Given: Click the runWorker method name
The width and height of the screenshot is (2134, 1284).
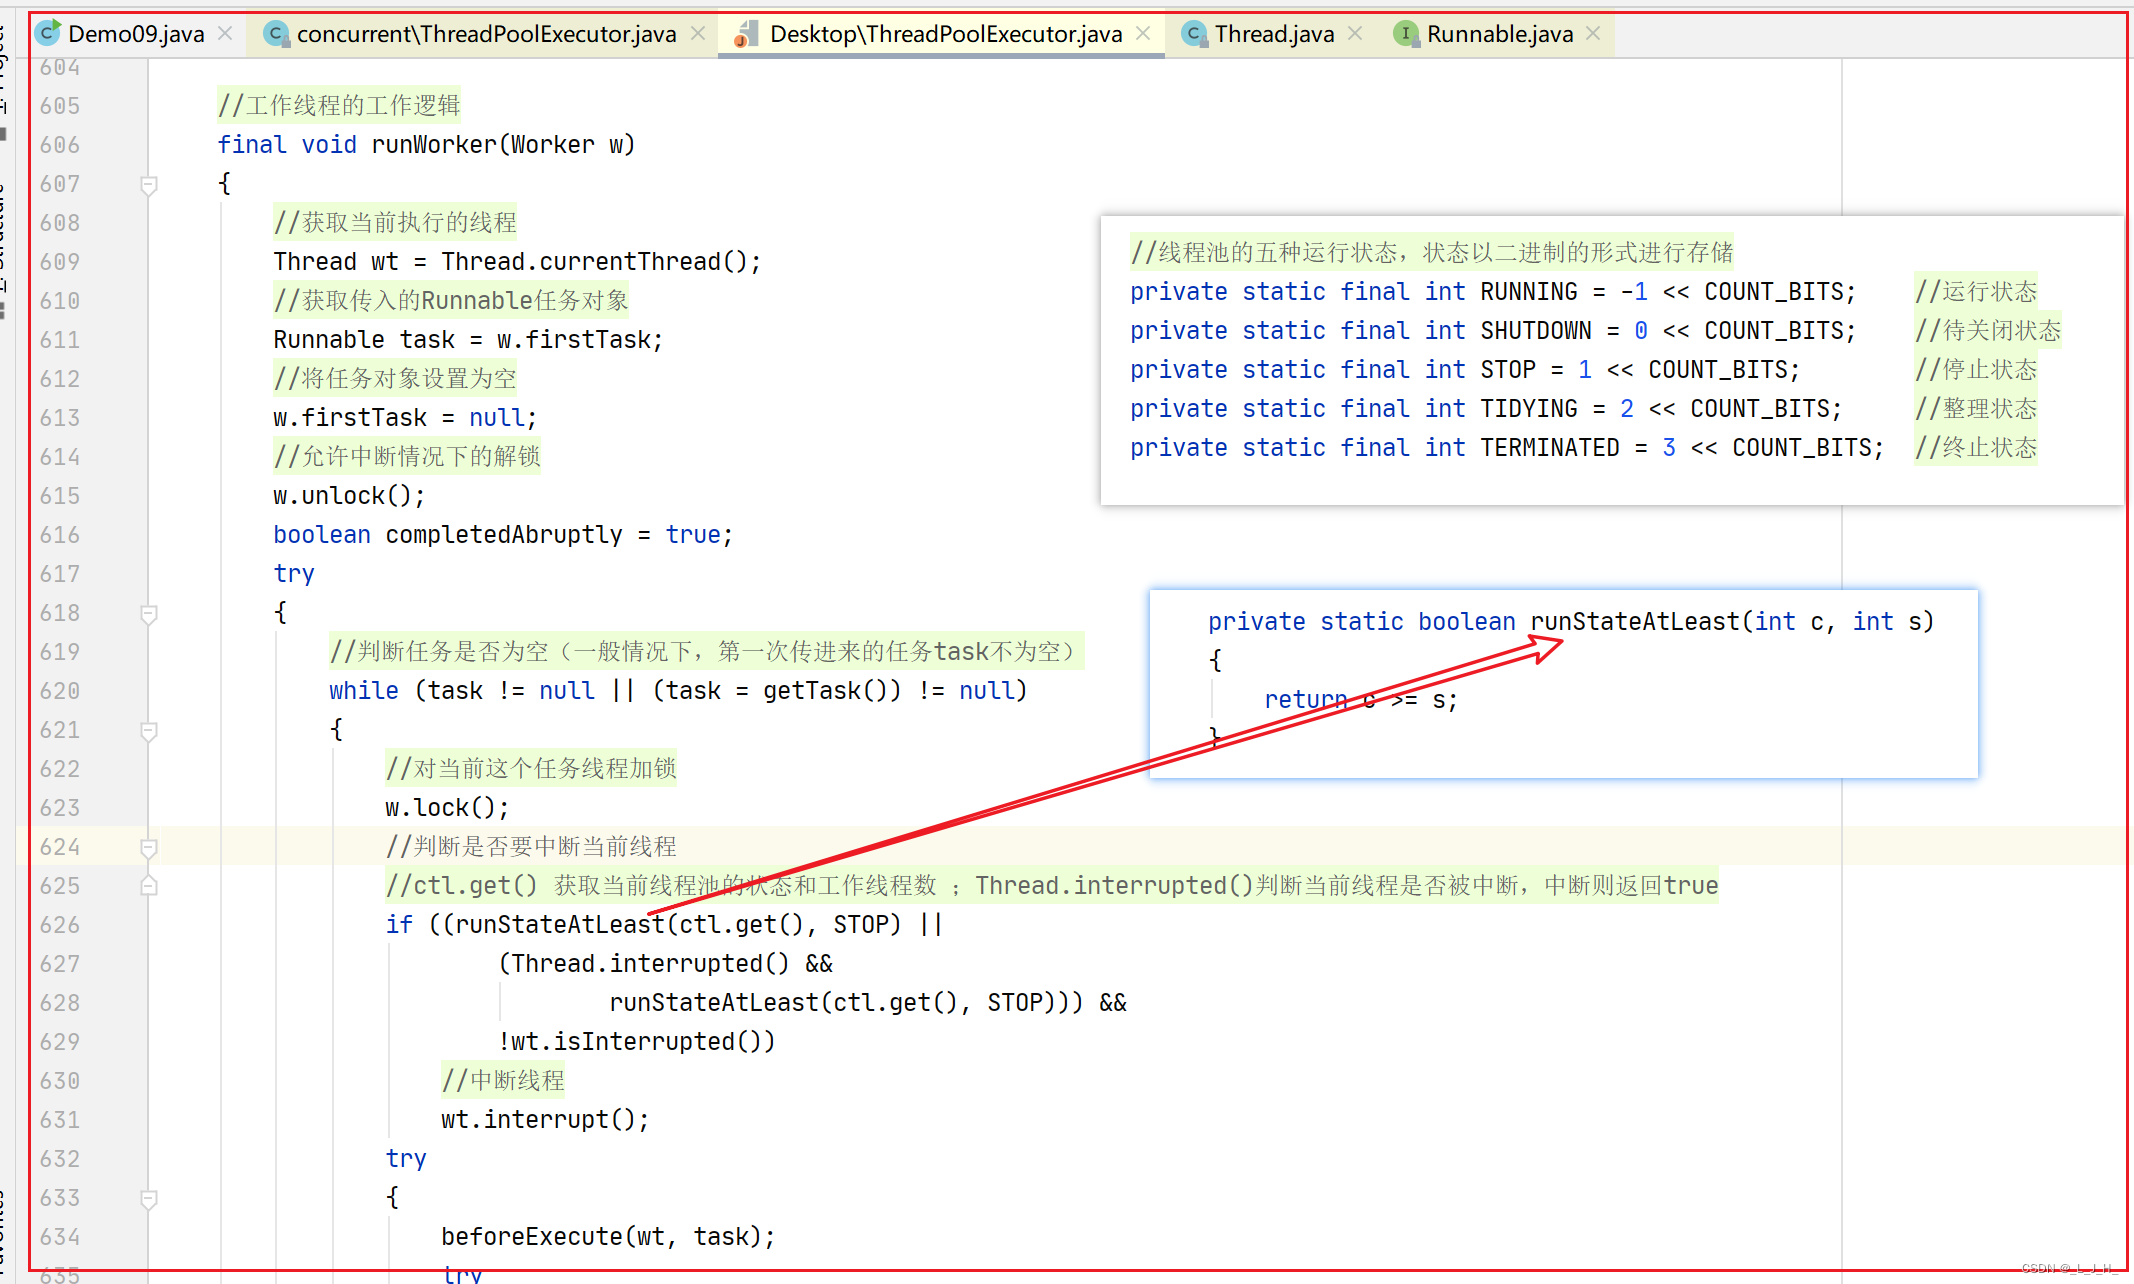Looking at the screenshot, I should 434,145.
